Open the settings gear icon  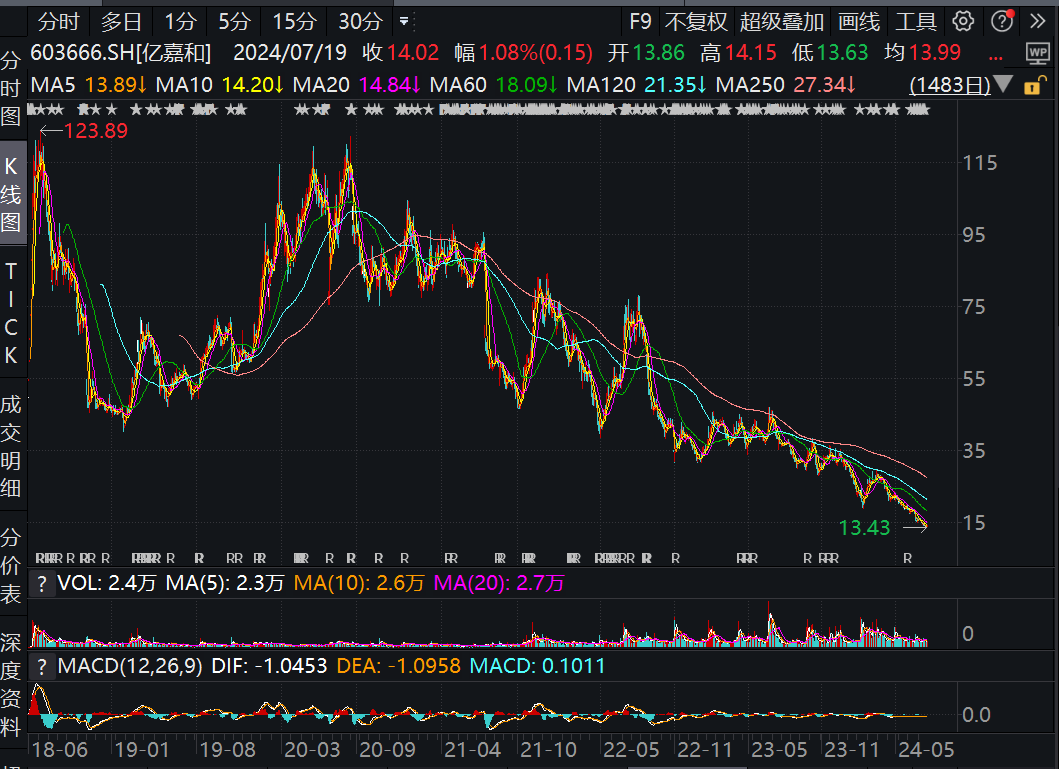(963, 22)
